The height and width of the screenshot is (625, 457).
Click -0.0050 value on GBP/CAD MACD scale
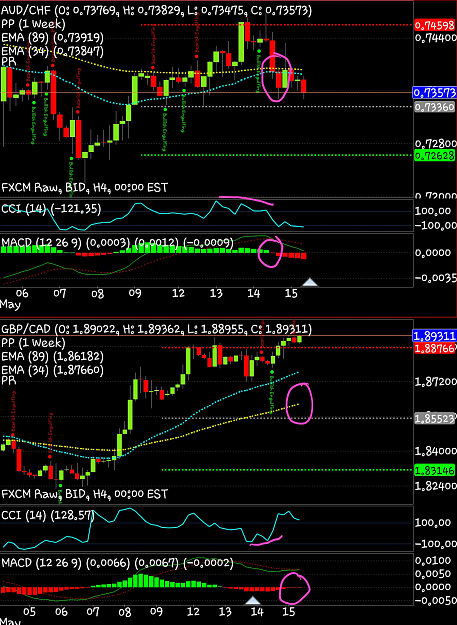click(x=435, y=601)
